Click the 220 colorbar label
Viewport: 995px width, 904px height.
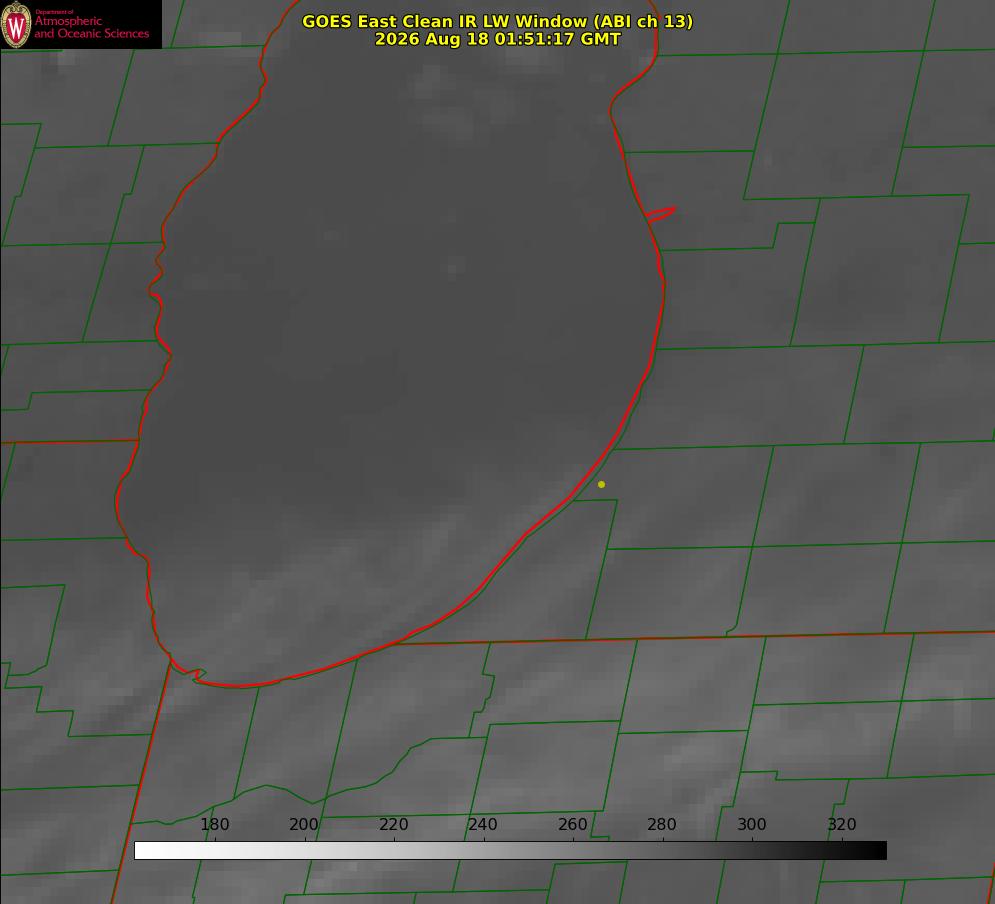[393, 824]
